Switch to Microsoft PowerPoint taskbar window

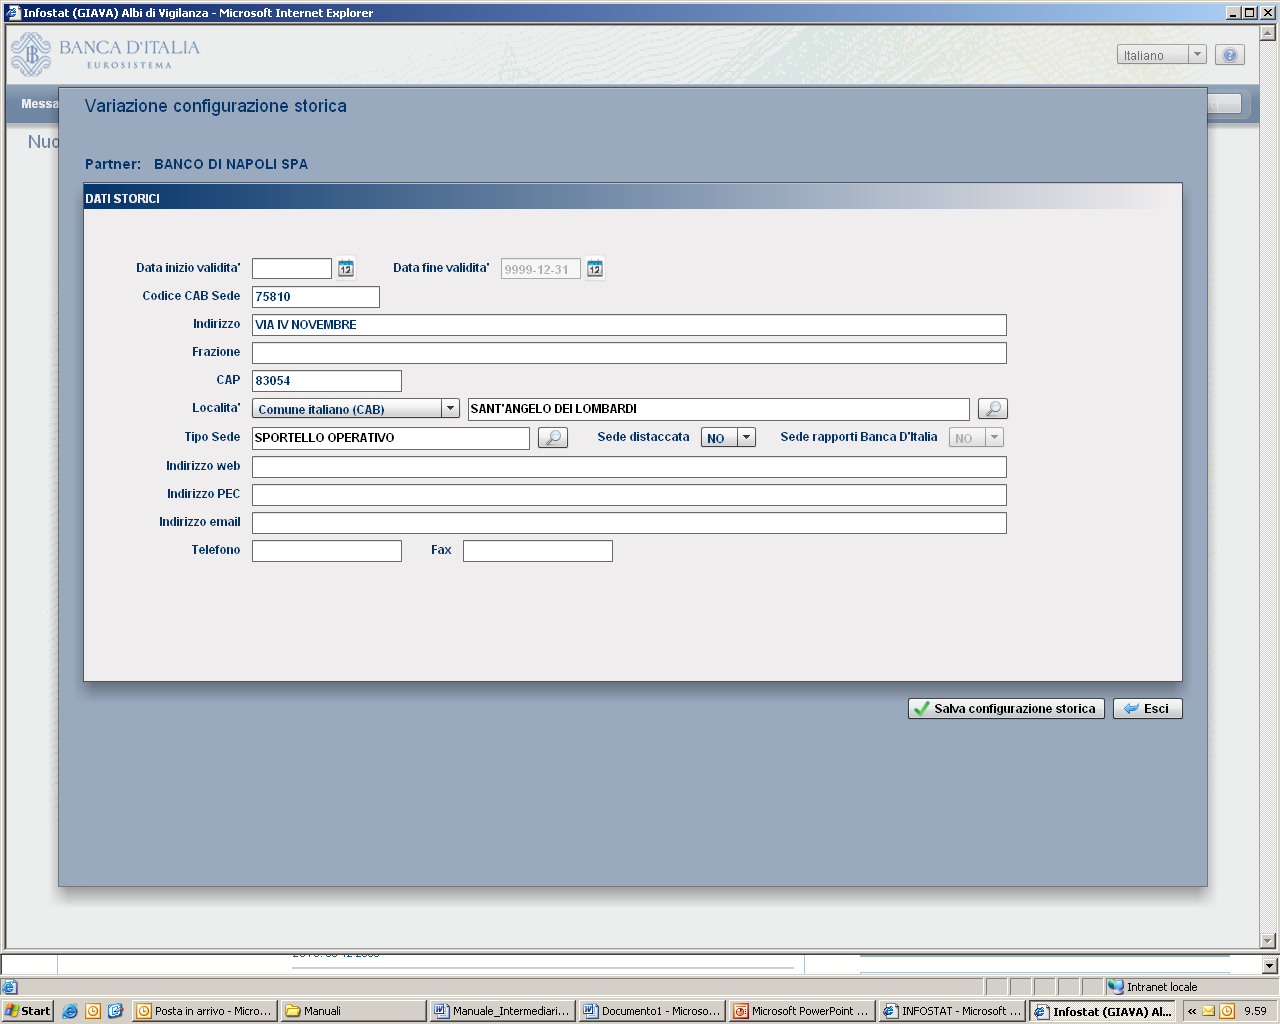point(801,1011)
